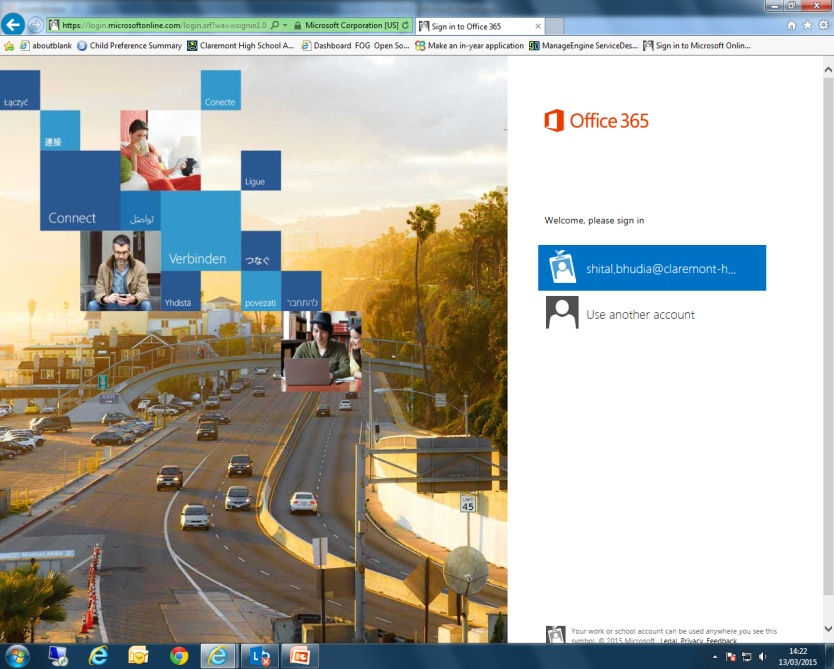
Task: Switch to active Internet Explorer window in taskbar
Action: click(218, 656)
